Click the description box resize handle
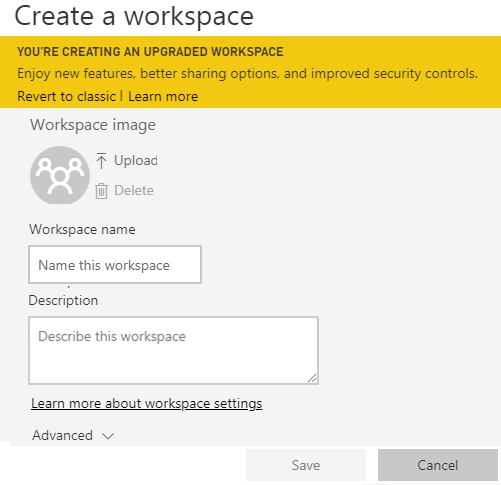The width and height of the screenshot is (501, 485). pos(312,378)
